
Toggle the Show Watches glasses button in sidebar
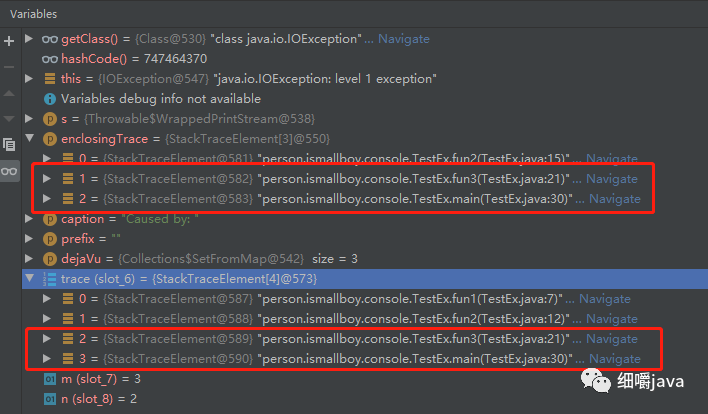10,171
